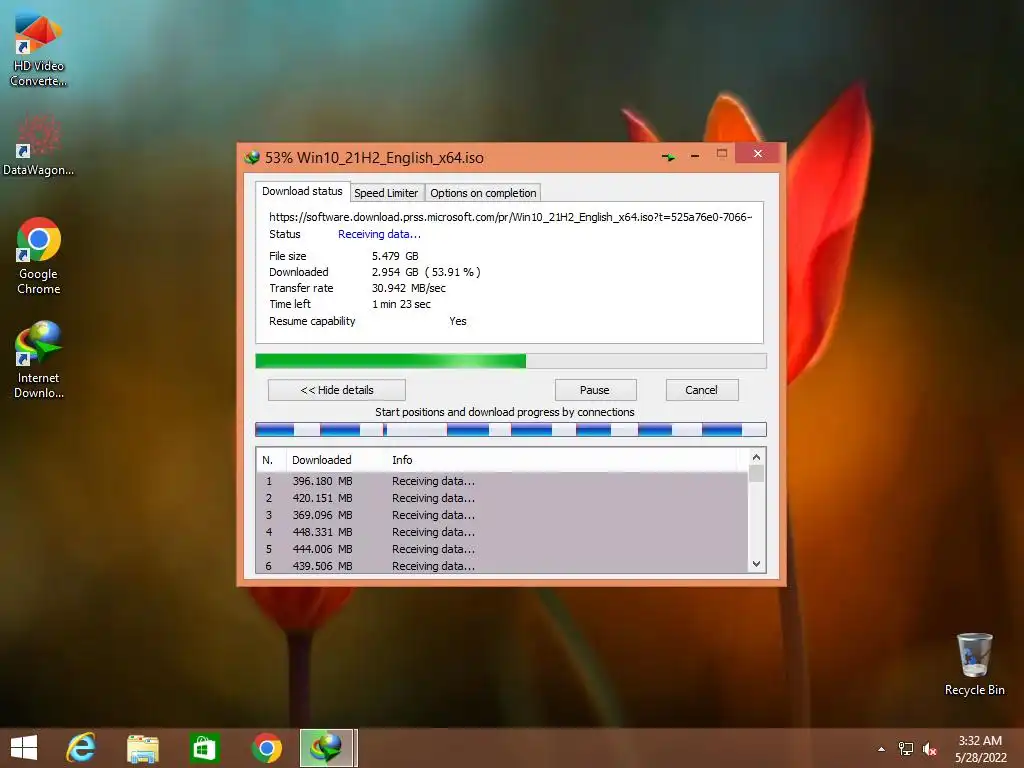
Task: Click downloaded value 2.954 GB
Action: [395, 272]
